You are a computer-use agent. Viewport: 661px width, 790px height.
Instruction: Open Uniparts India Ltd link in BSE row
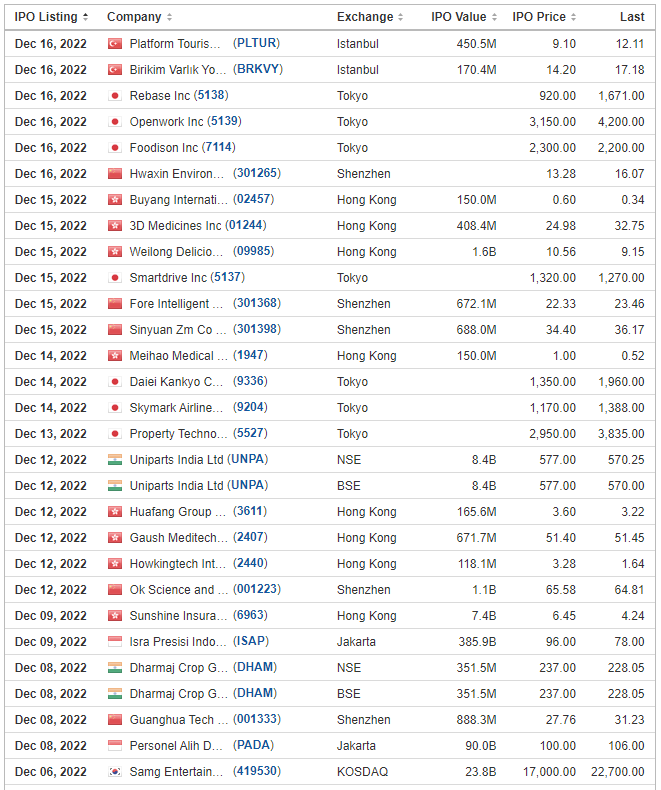pos(176,486)
